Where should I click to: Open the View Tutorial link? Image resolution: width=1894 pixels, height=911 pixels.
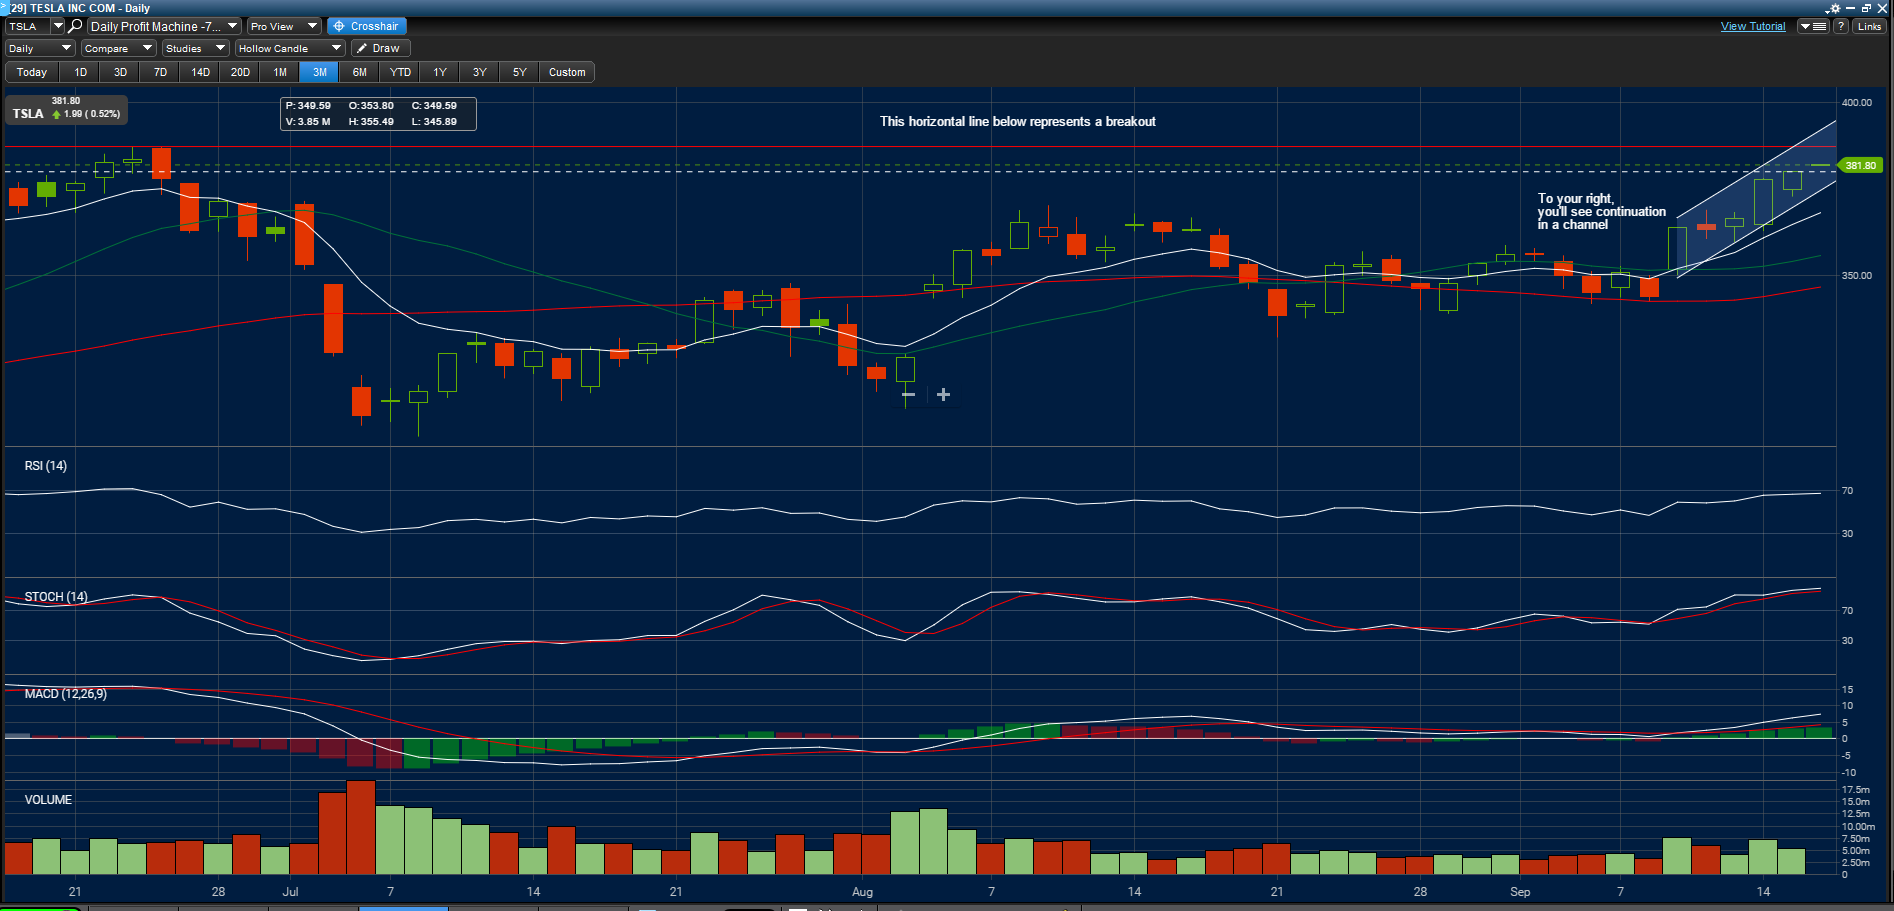(1752, 26)
